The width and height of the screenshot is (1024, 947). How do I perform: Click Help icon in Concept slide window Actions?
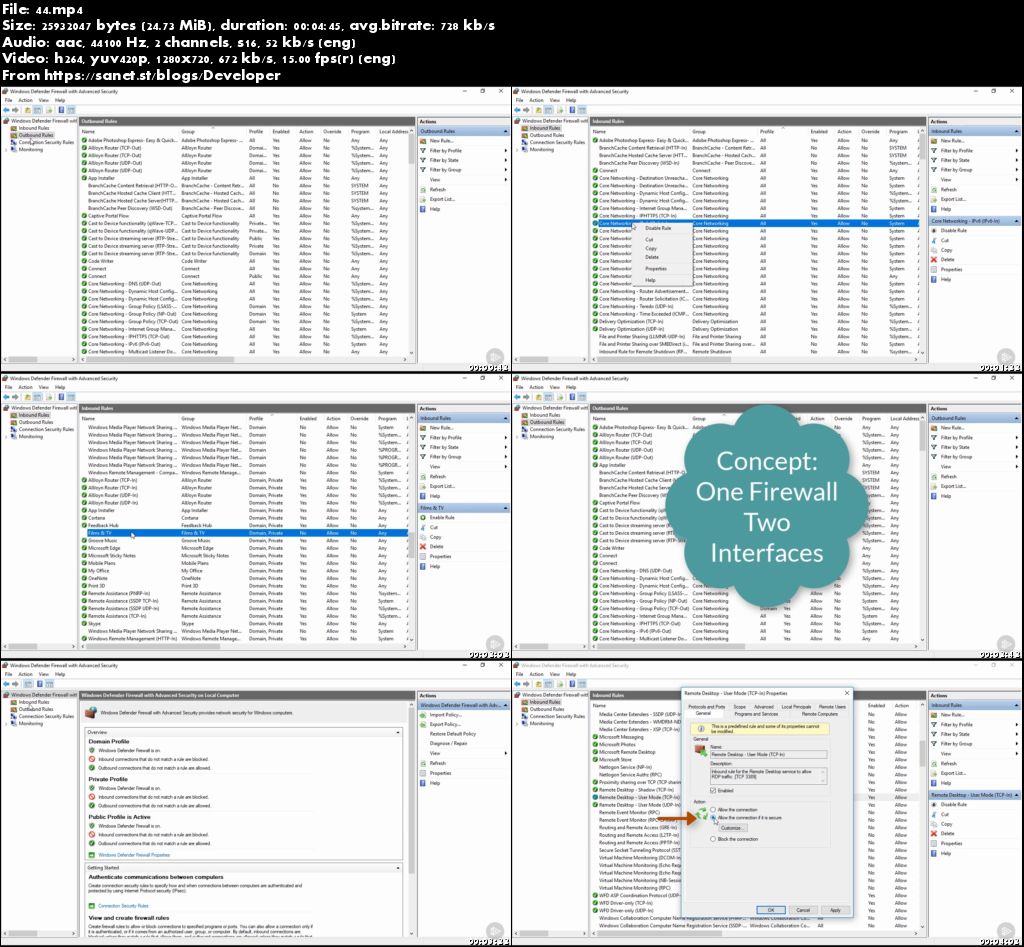tap(934, 496)
